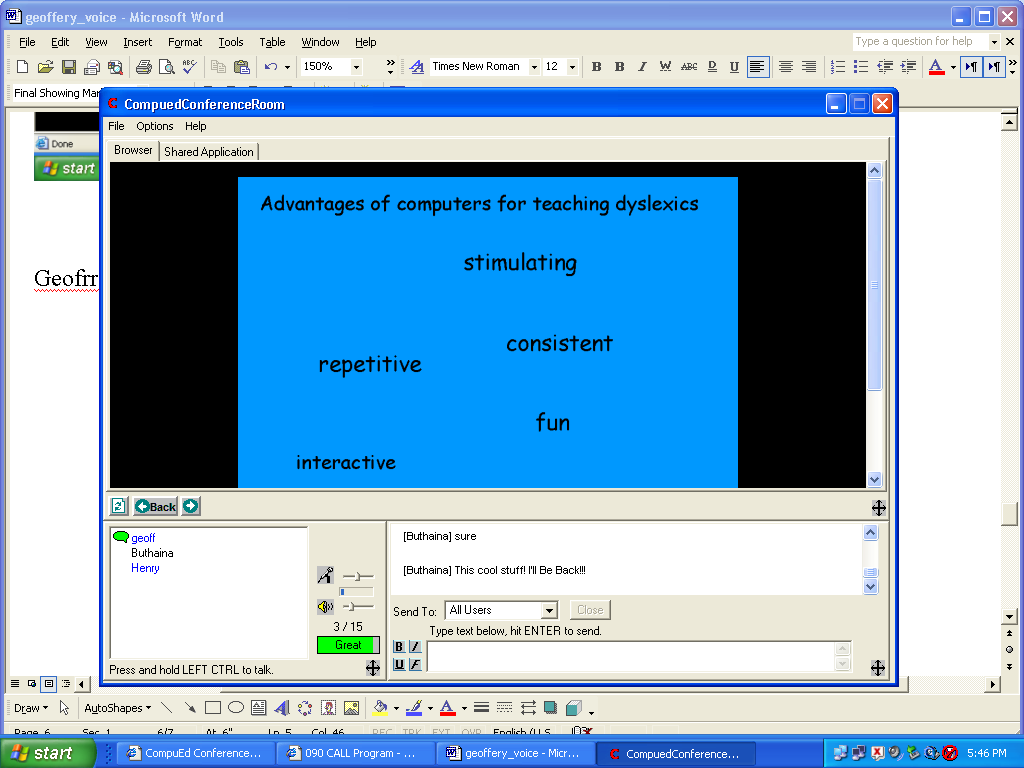The image size is (1024, 768).
Task: Click the Increase Indent icon
Action: [908, 67]
